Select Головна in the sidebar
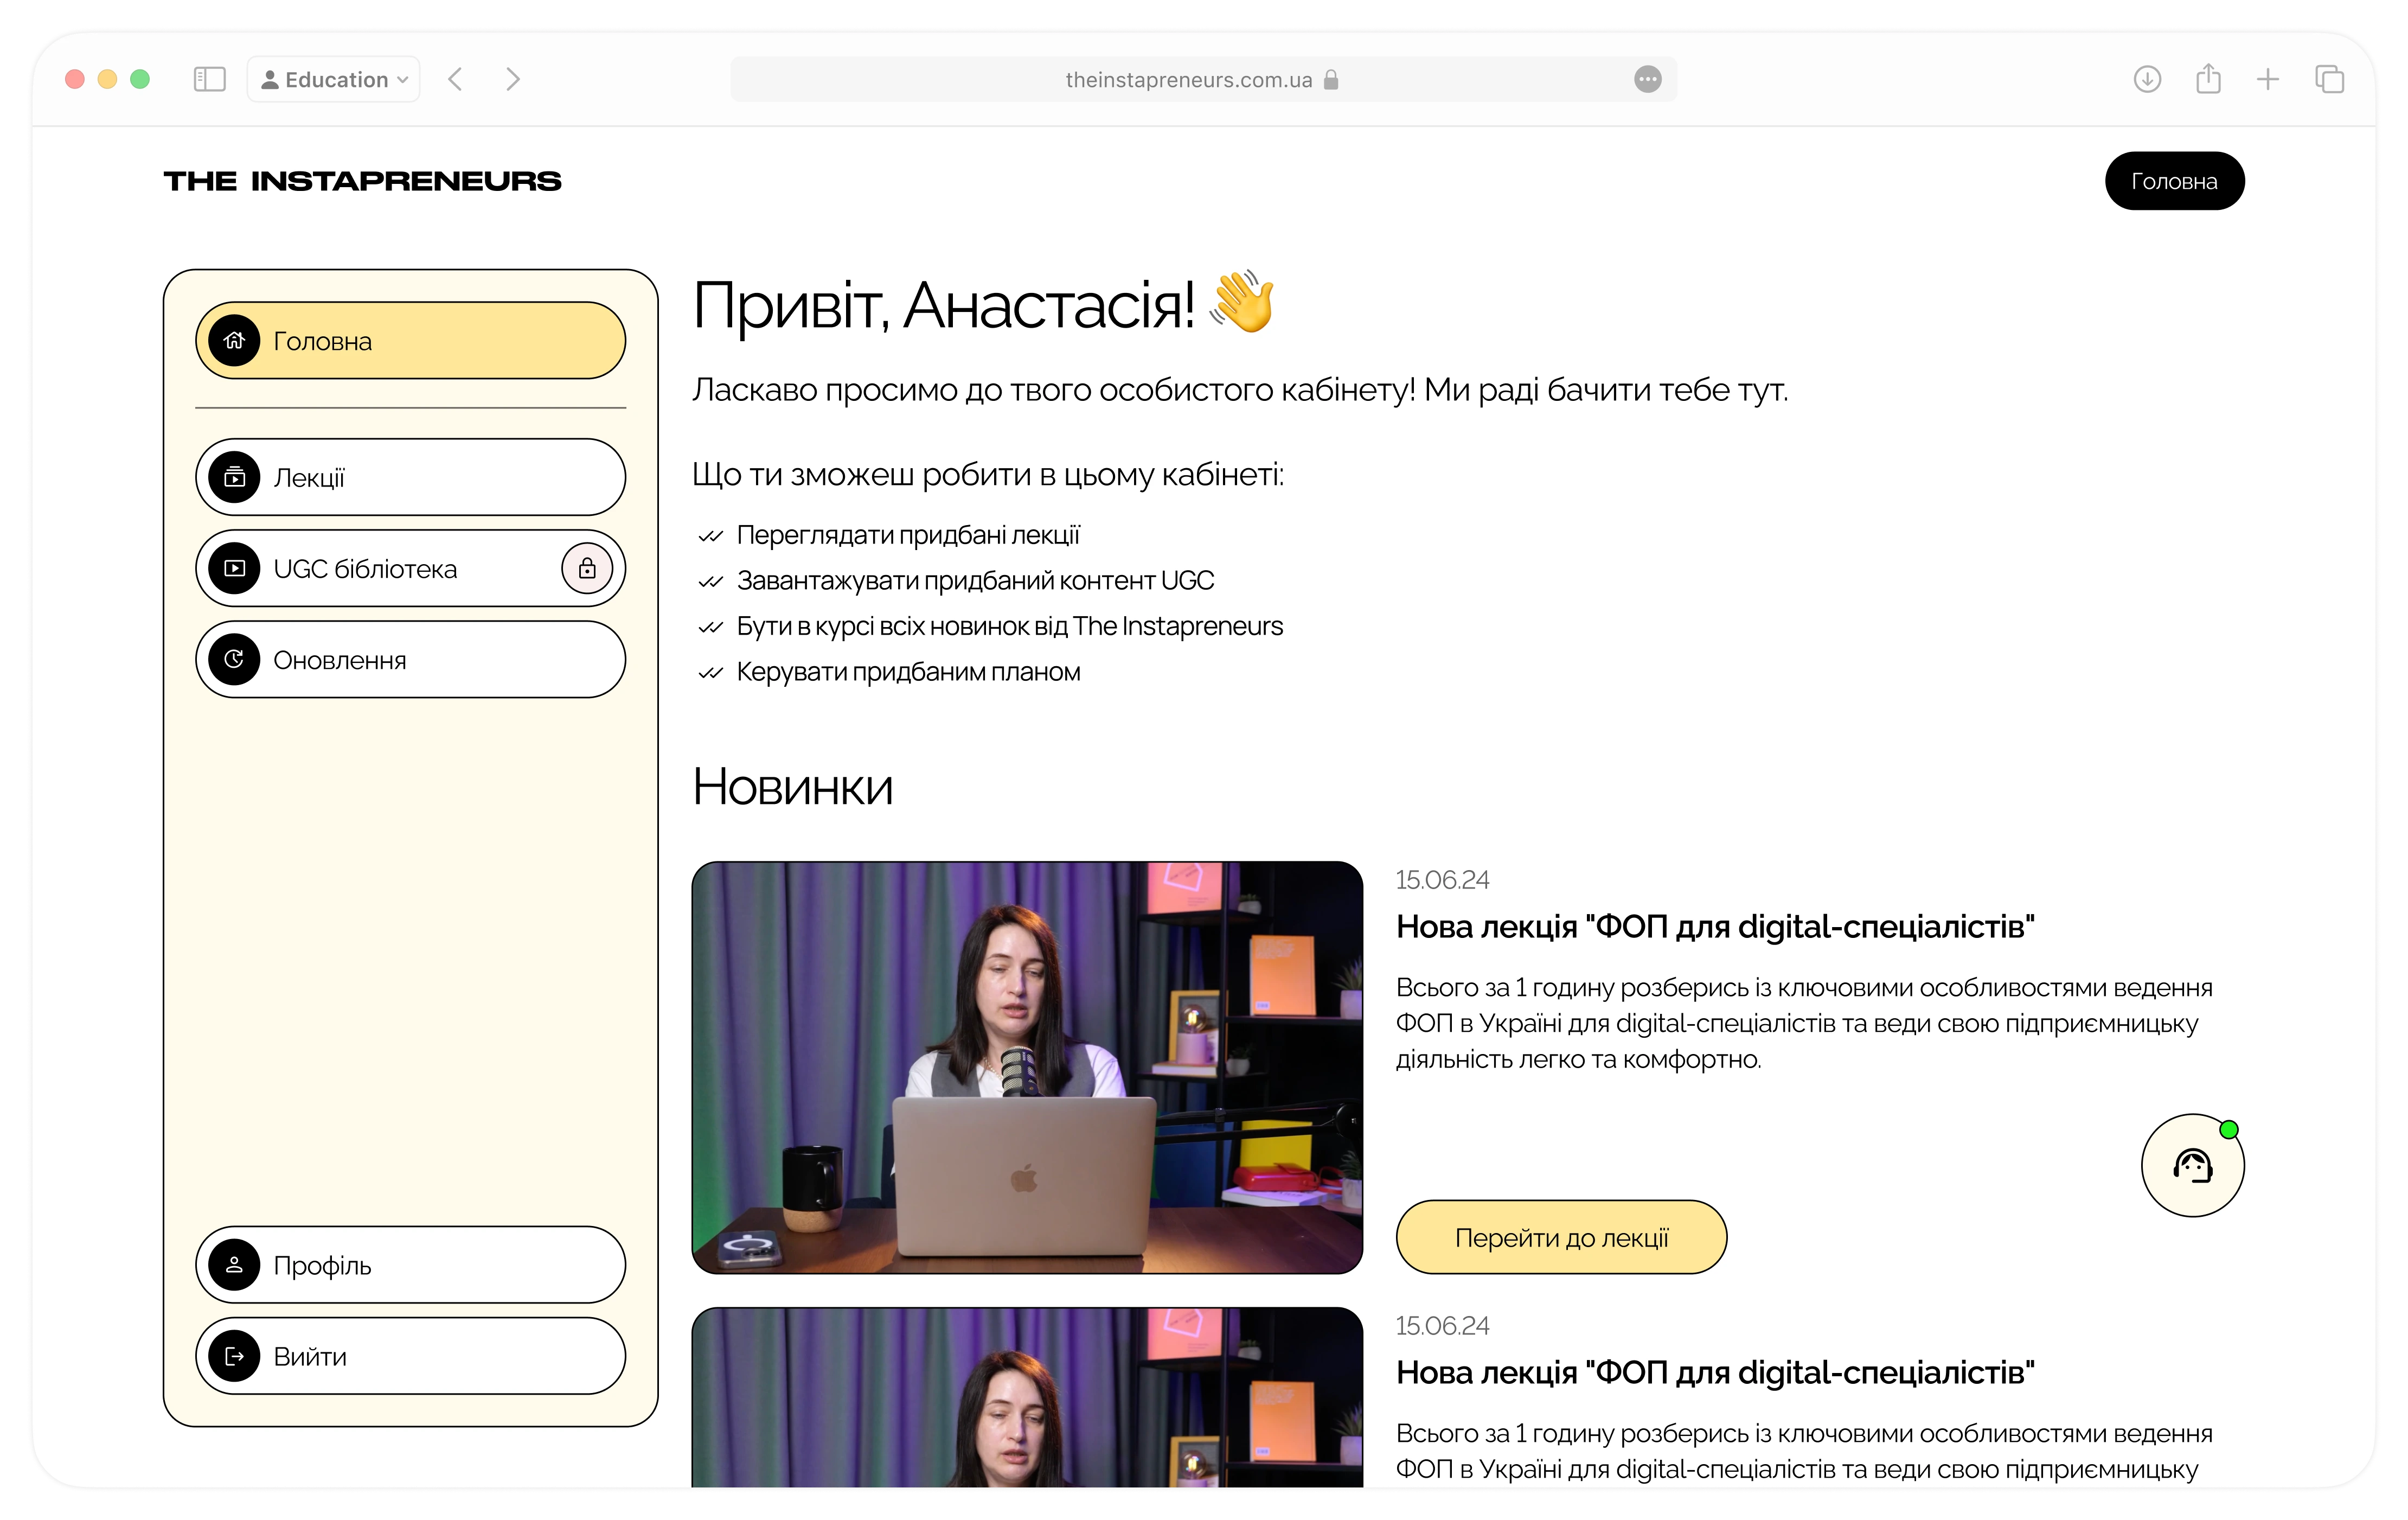This screenshot has height=1520, width=2408. pos(410,341)
